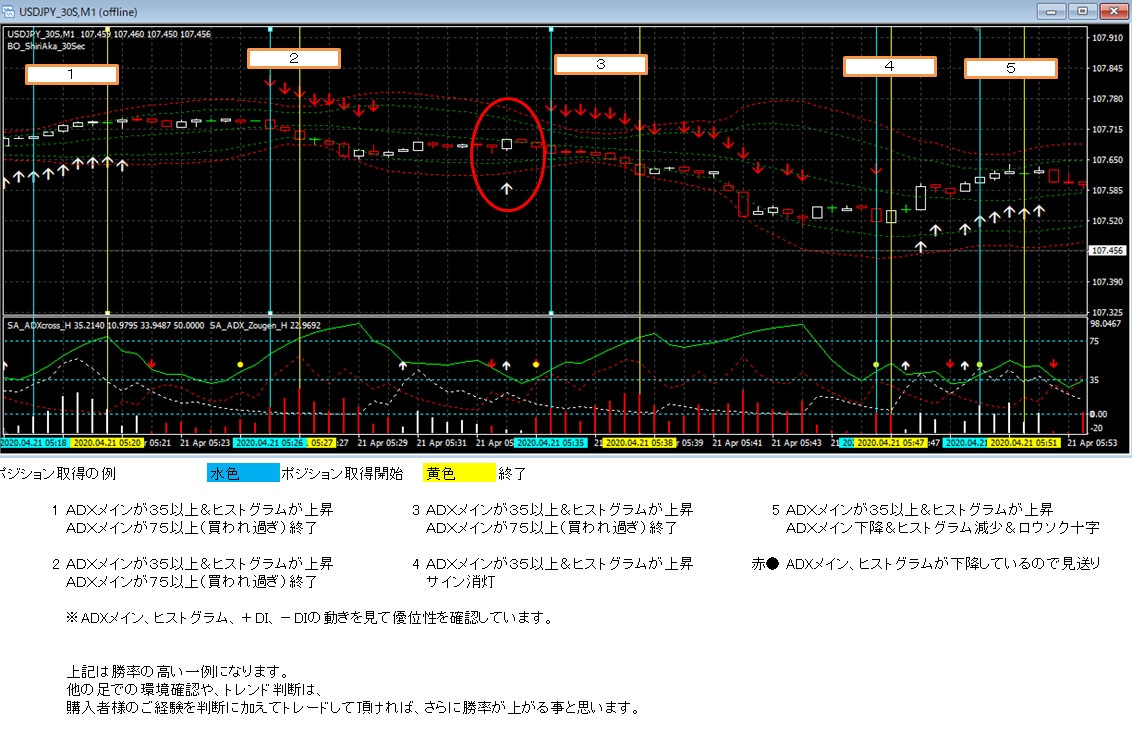Select the yellow time marker "2020.04.21 05:38"
The image size is (1141, 729).
click(640, 442)
